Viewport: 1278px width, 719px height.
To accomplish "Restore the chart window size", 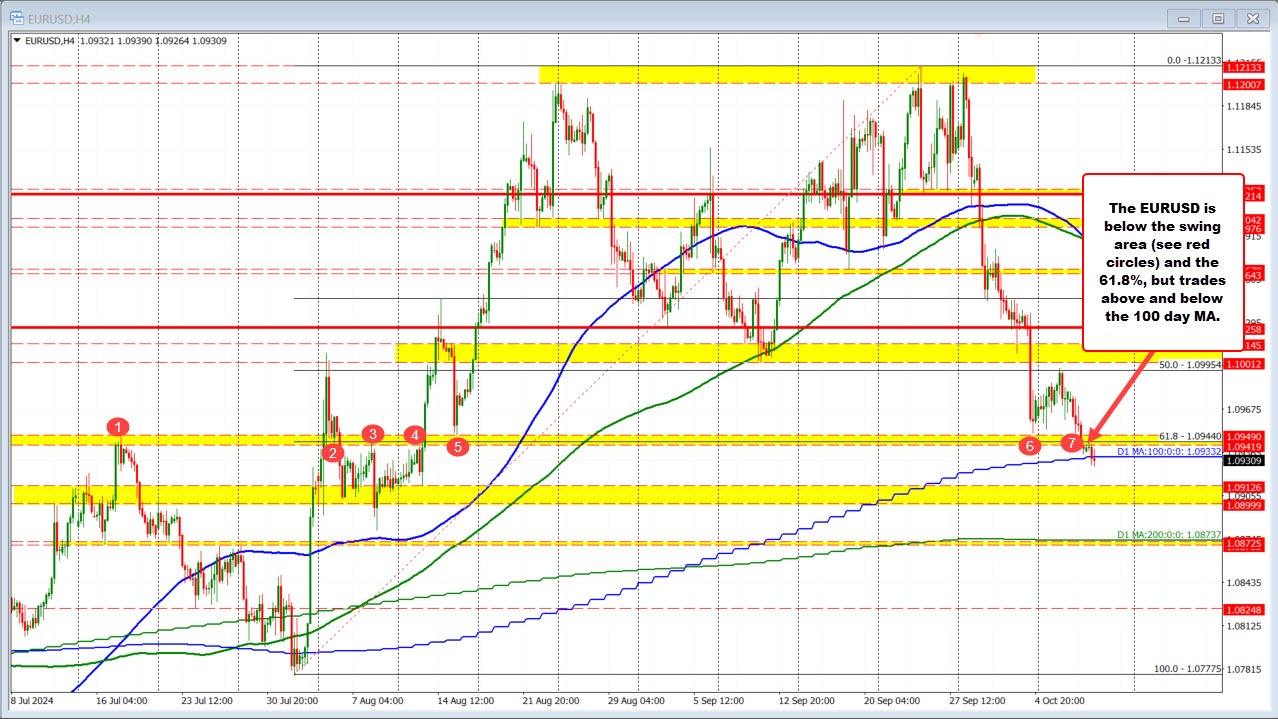I will click(1218, 17).
